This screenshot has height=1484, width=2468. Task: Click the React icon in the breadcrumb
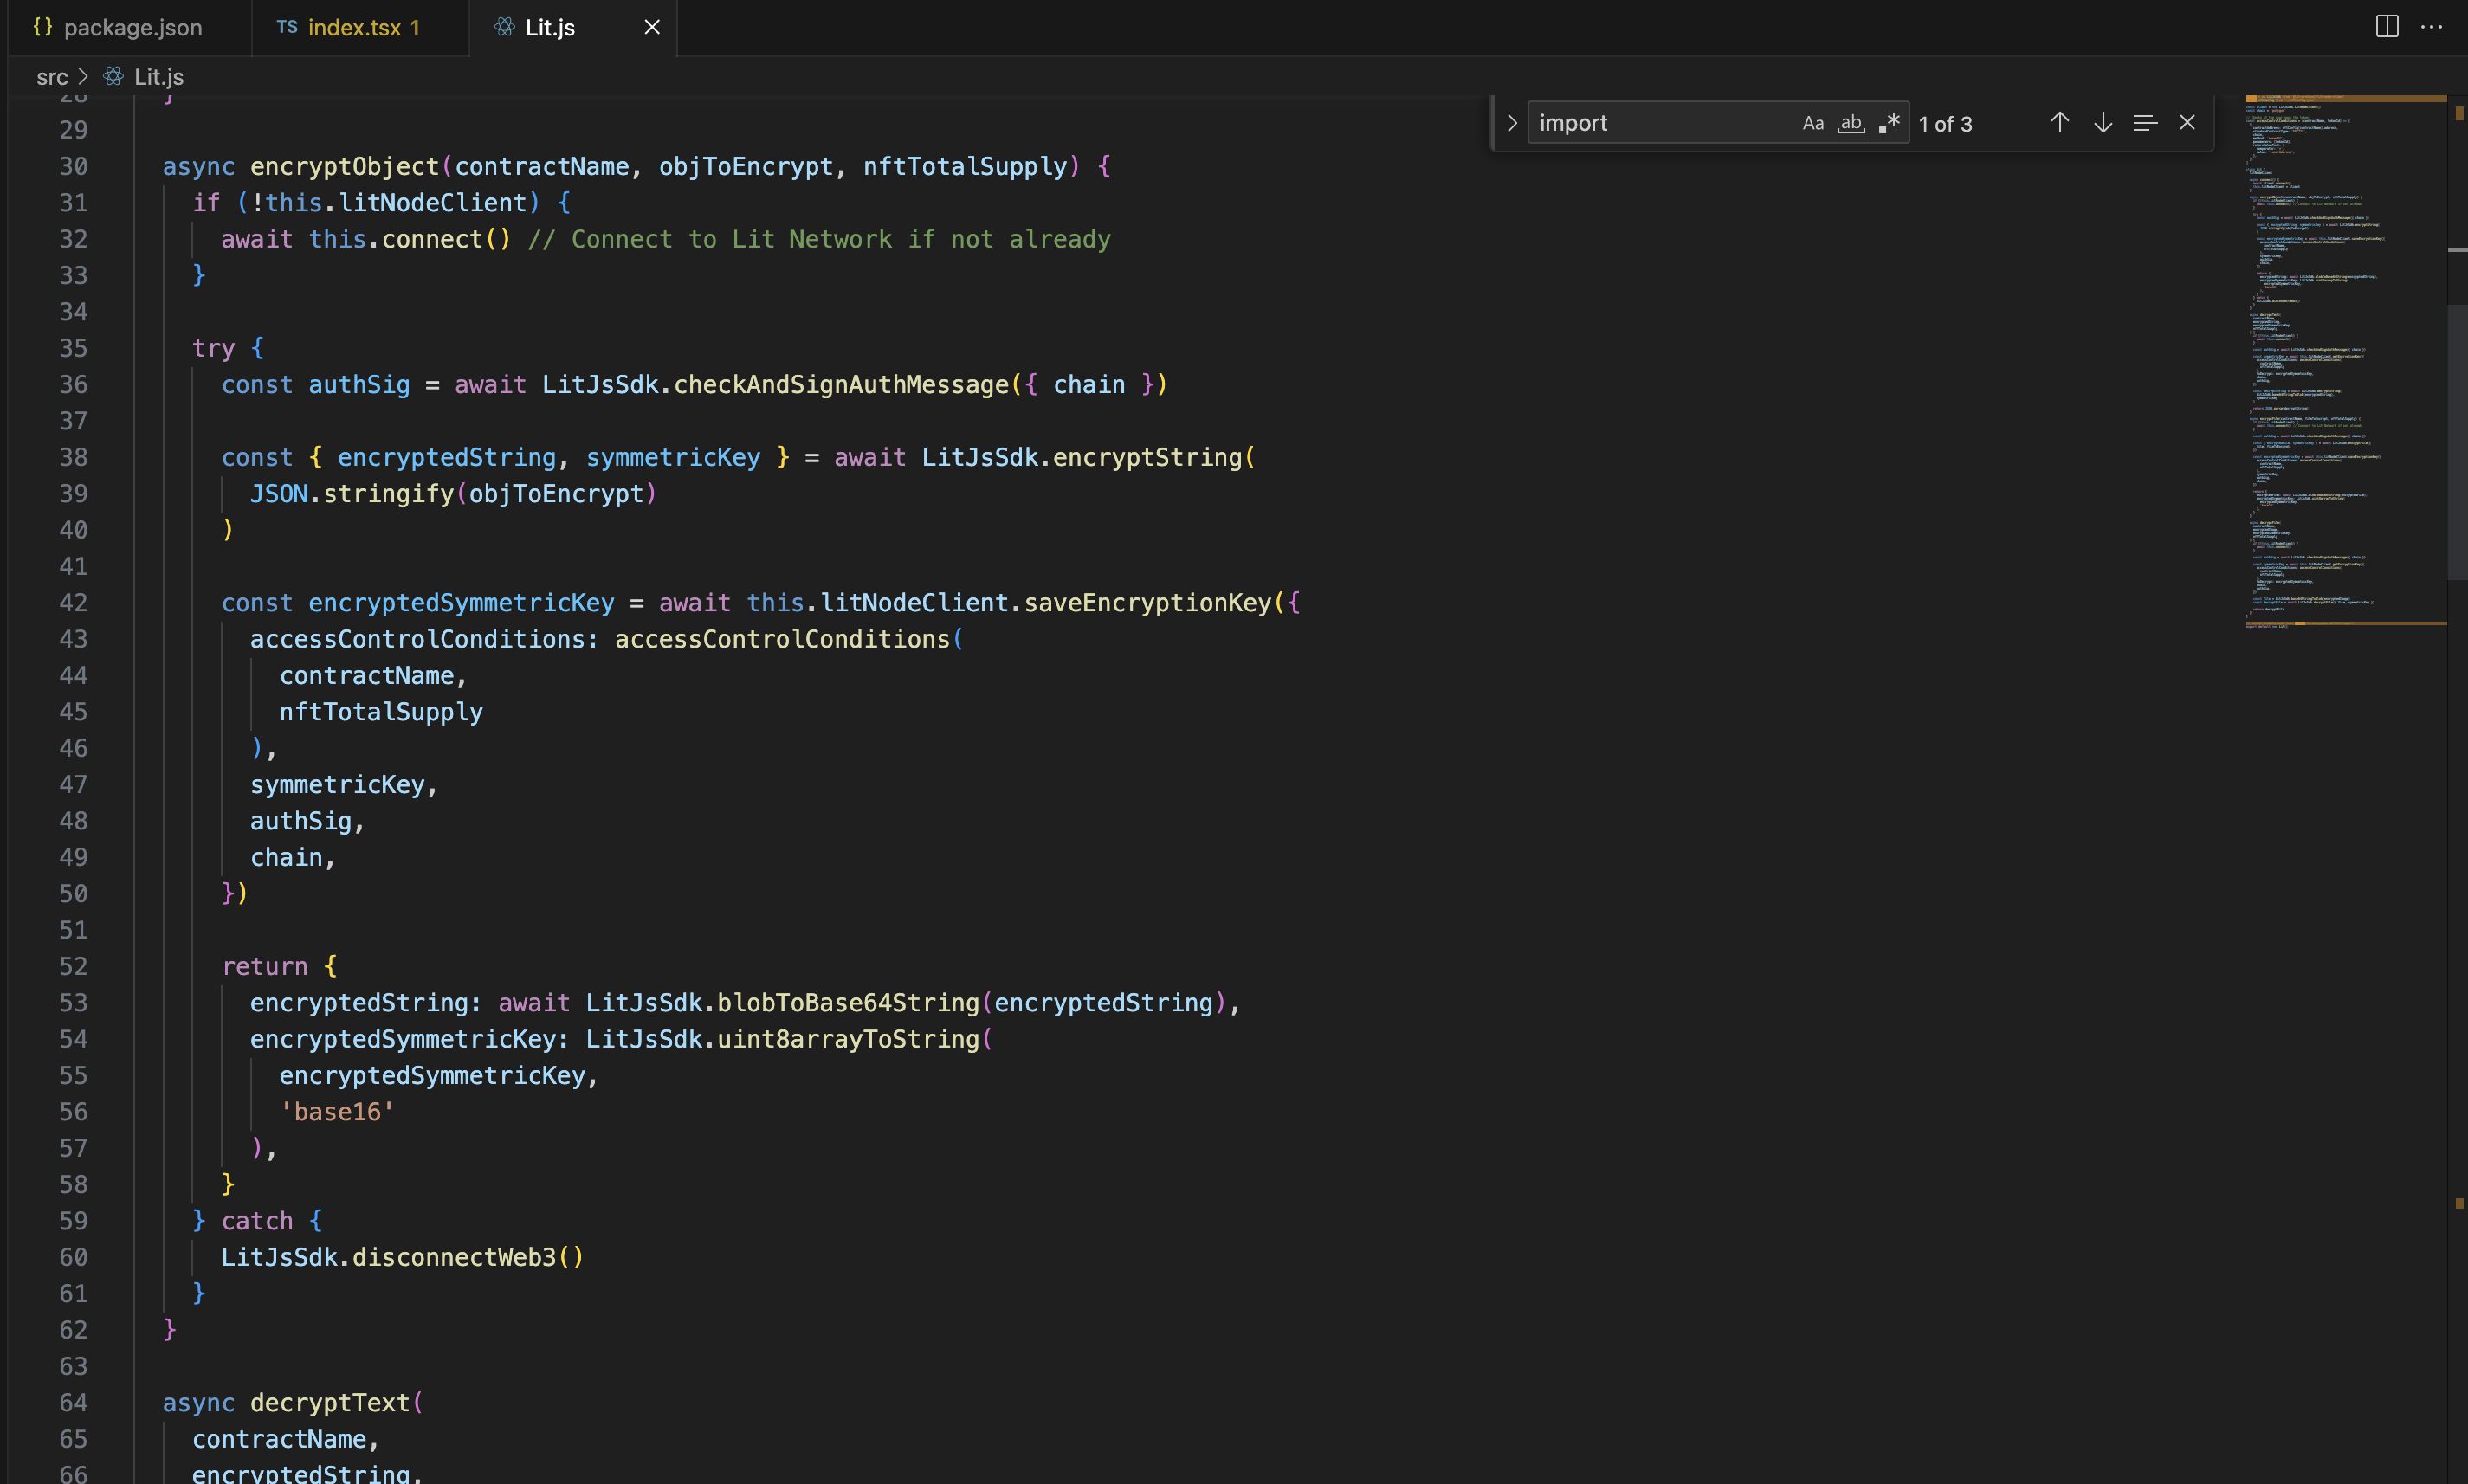coord(114,76)
